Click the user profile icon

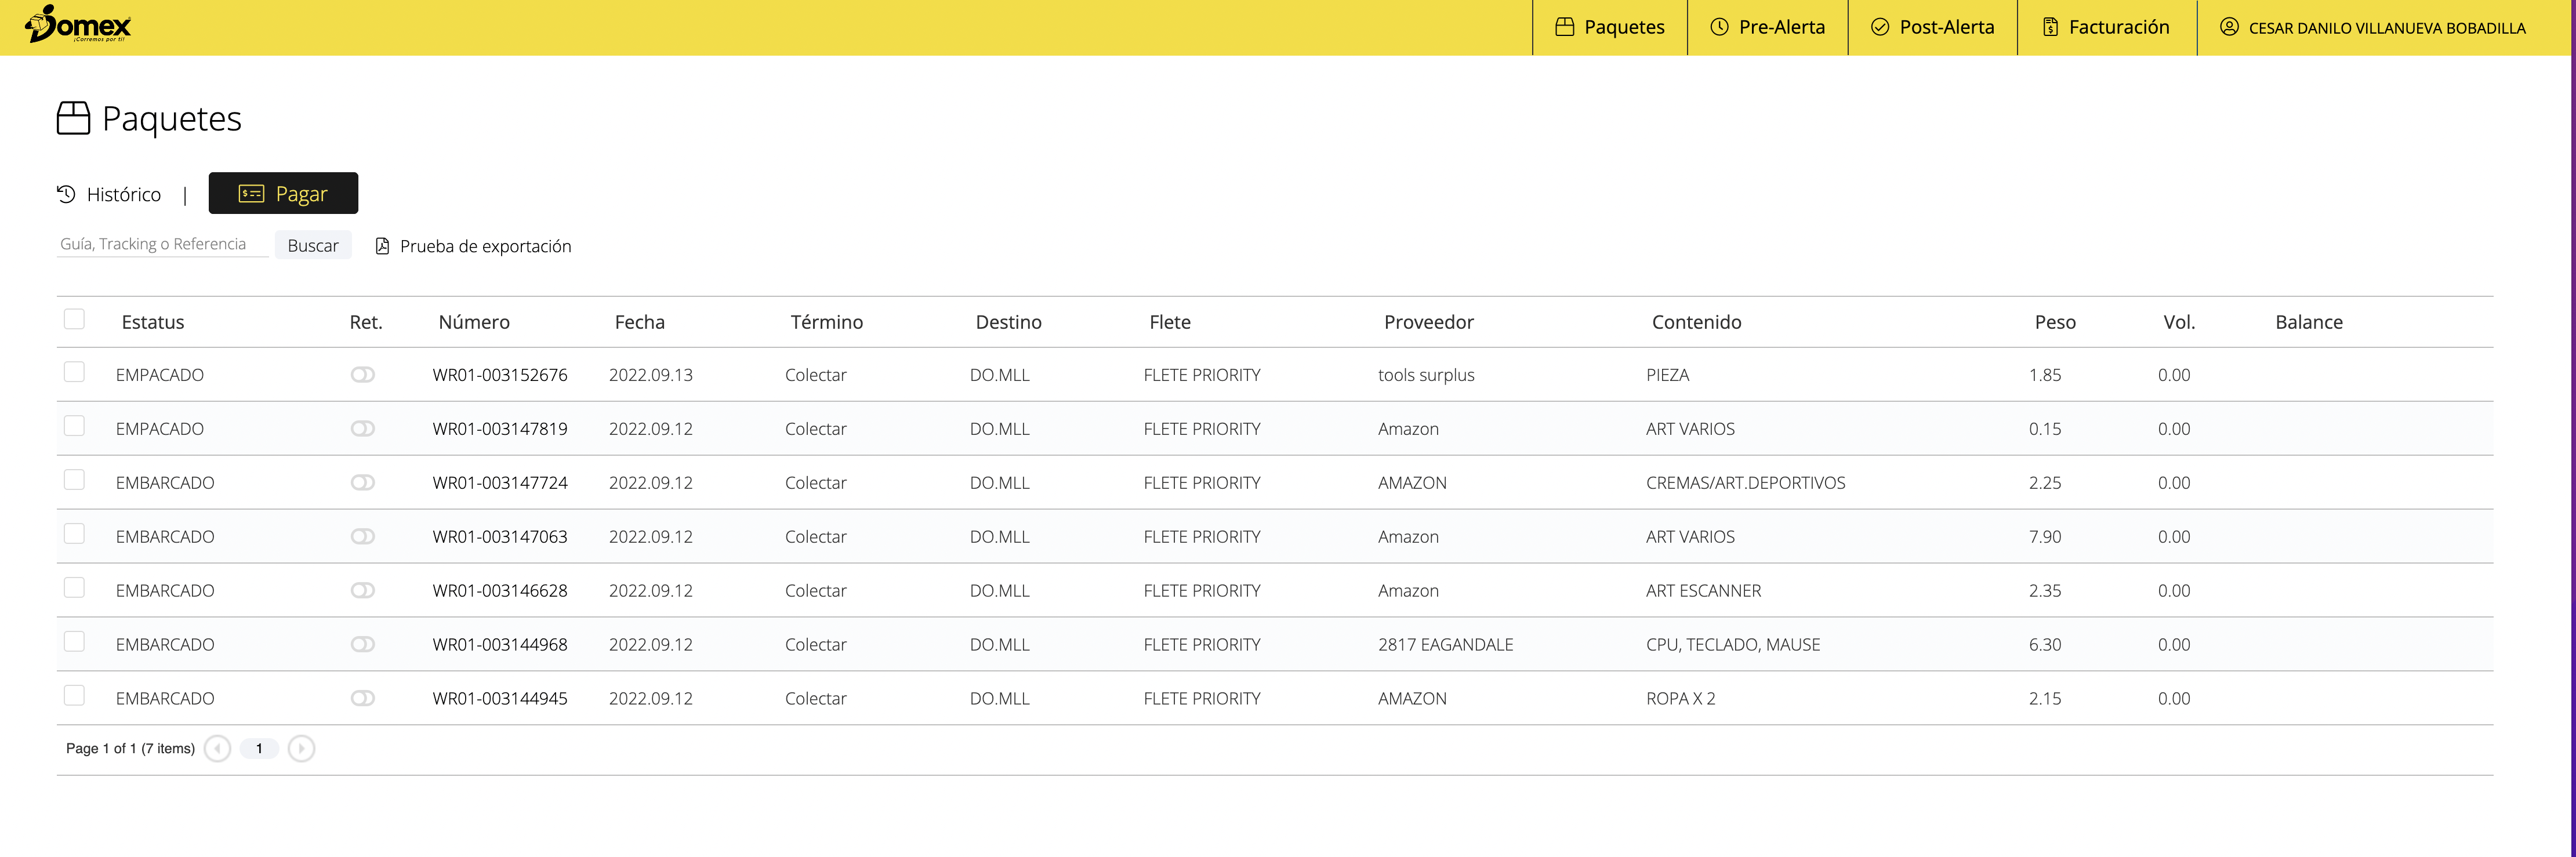(2229, 27)
